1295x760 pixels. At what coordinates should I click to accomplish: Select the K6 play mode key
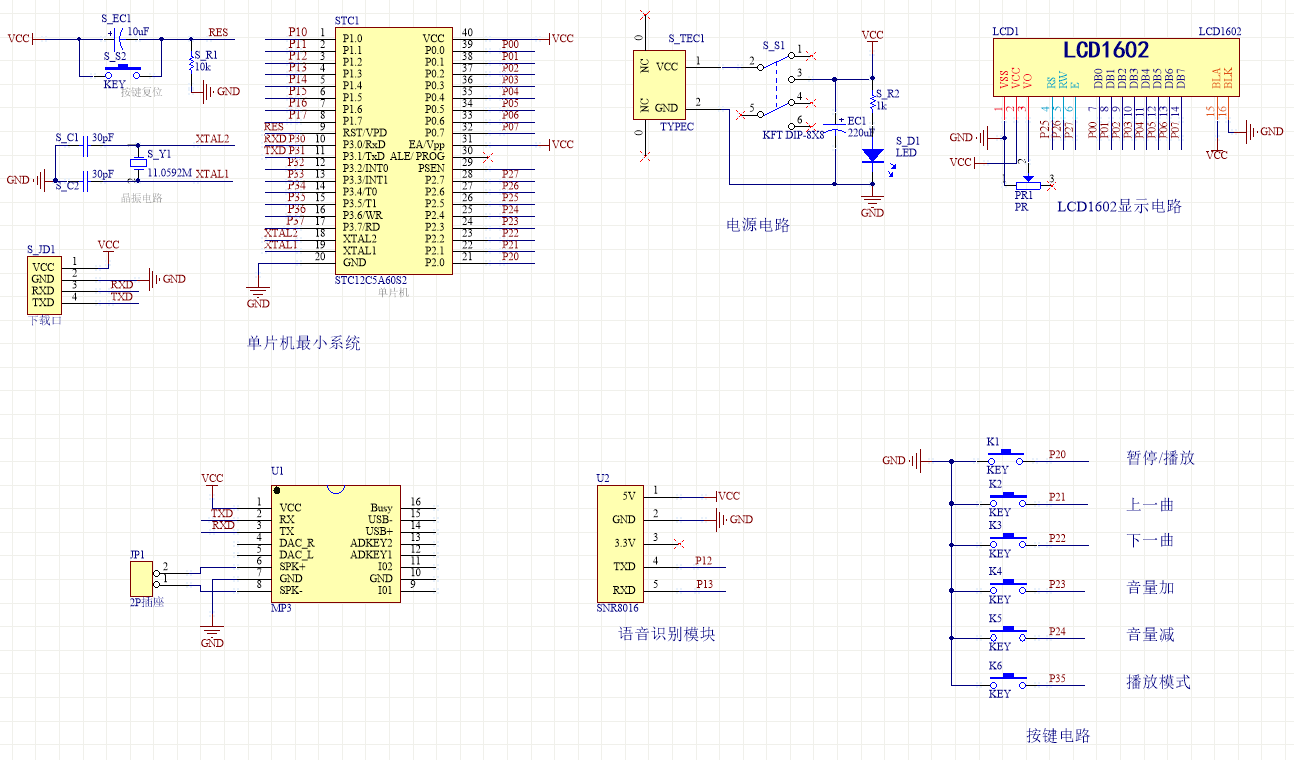click(1005, 681)
